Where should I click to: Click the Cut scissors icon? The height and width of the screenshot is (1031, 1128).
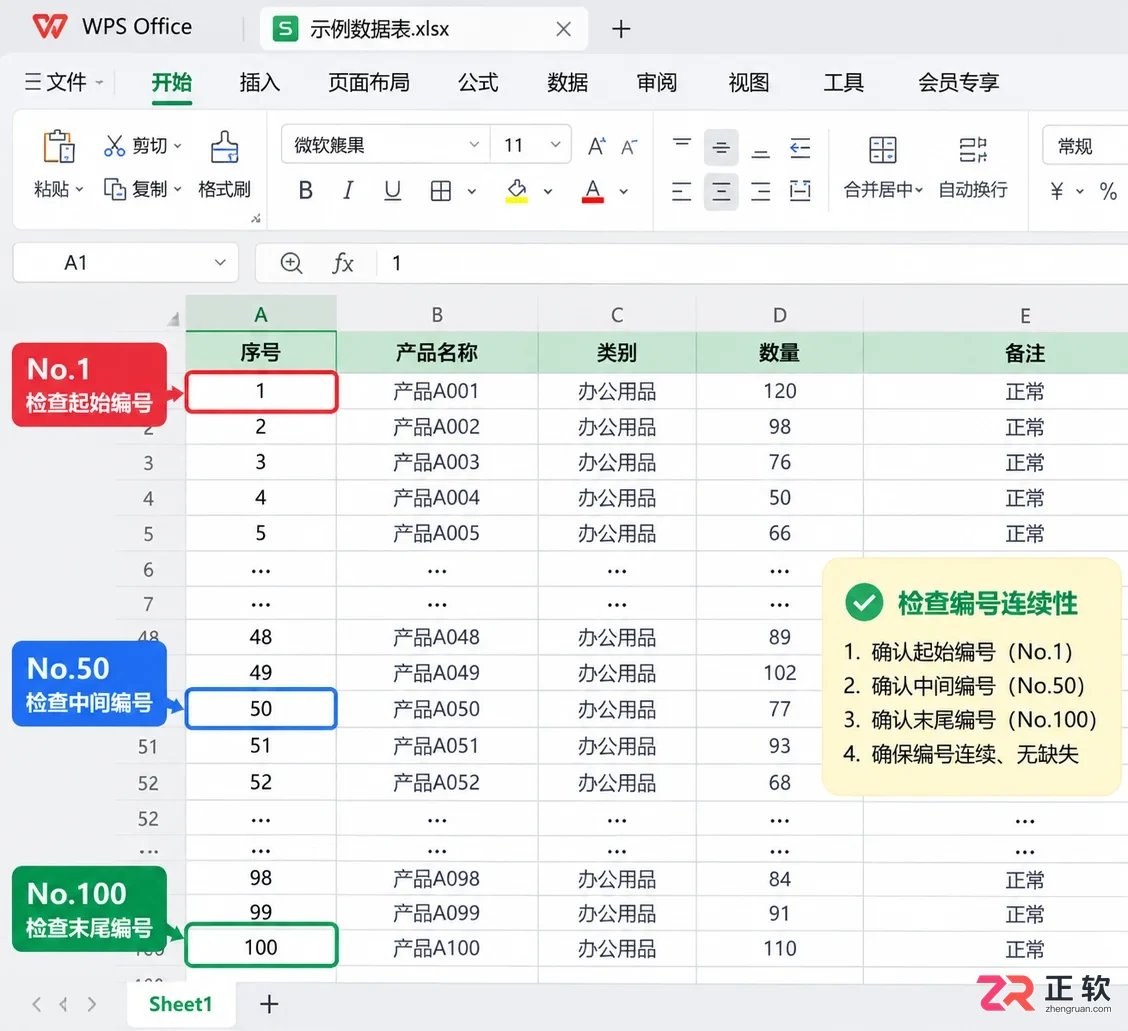point(114,146)
